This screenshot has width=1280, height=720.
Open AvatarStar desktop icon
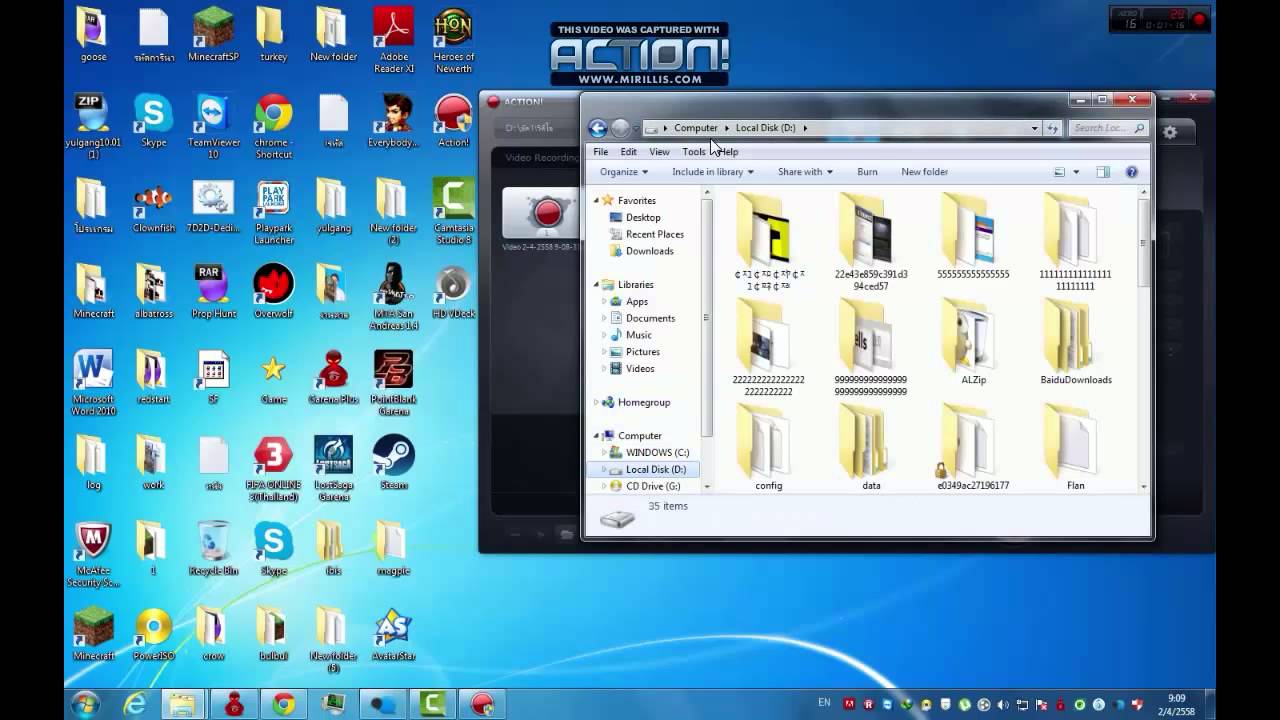pos(393,635)
